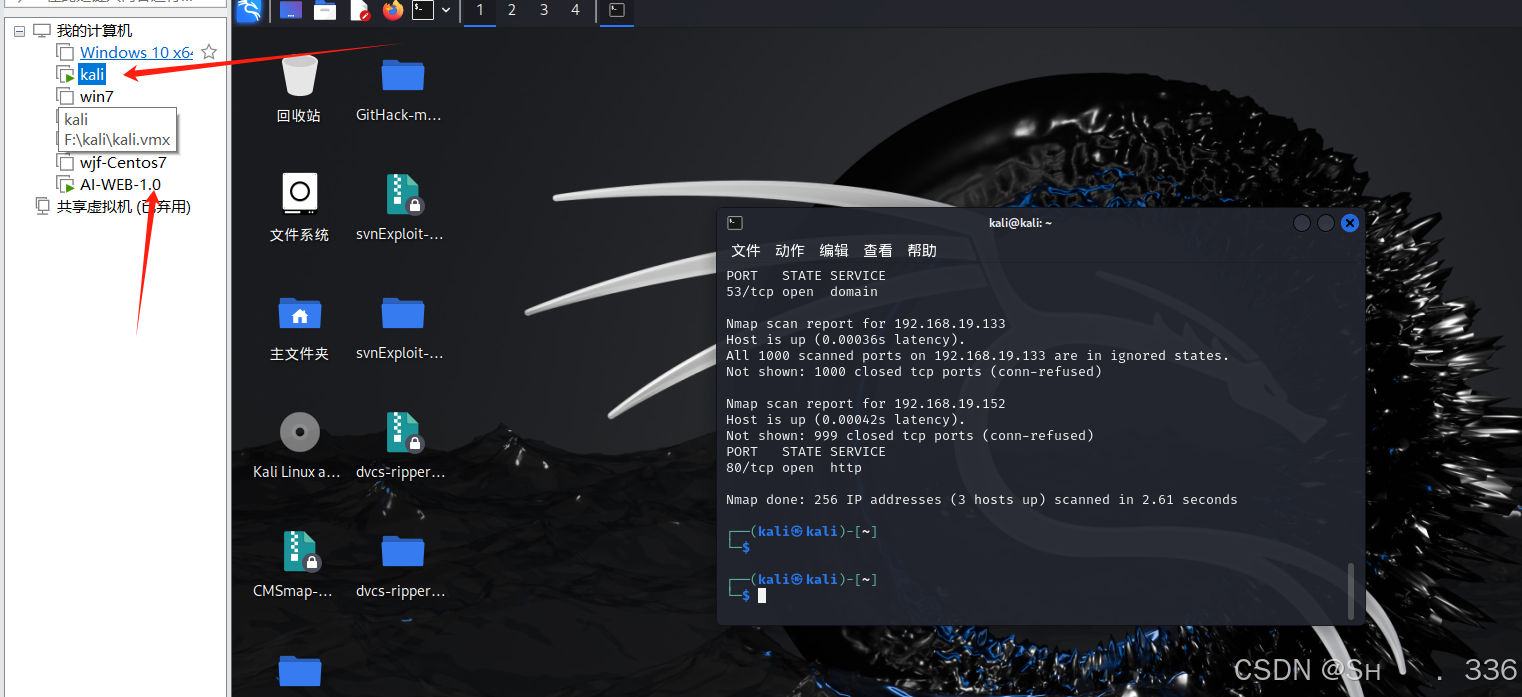Screen dimensions: 1522x697
Task: Minimize the kali@kali terminal window
Action: [x=1302, y=223]
